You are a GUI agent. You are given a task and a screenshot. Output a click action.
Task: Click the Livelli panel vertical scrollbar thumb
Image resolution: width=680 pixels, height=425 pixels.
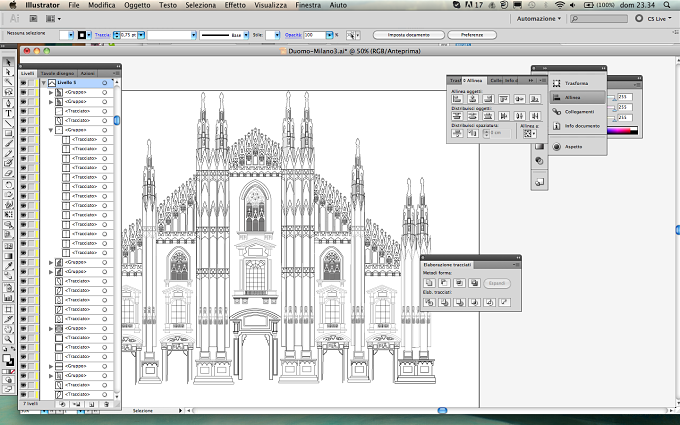(x=117, y=120)
